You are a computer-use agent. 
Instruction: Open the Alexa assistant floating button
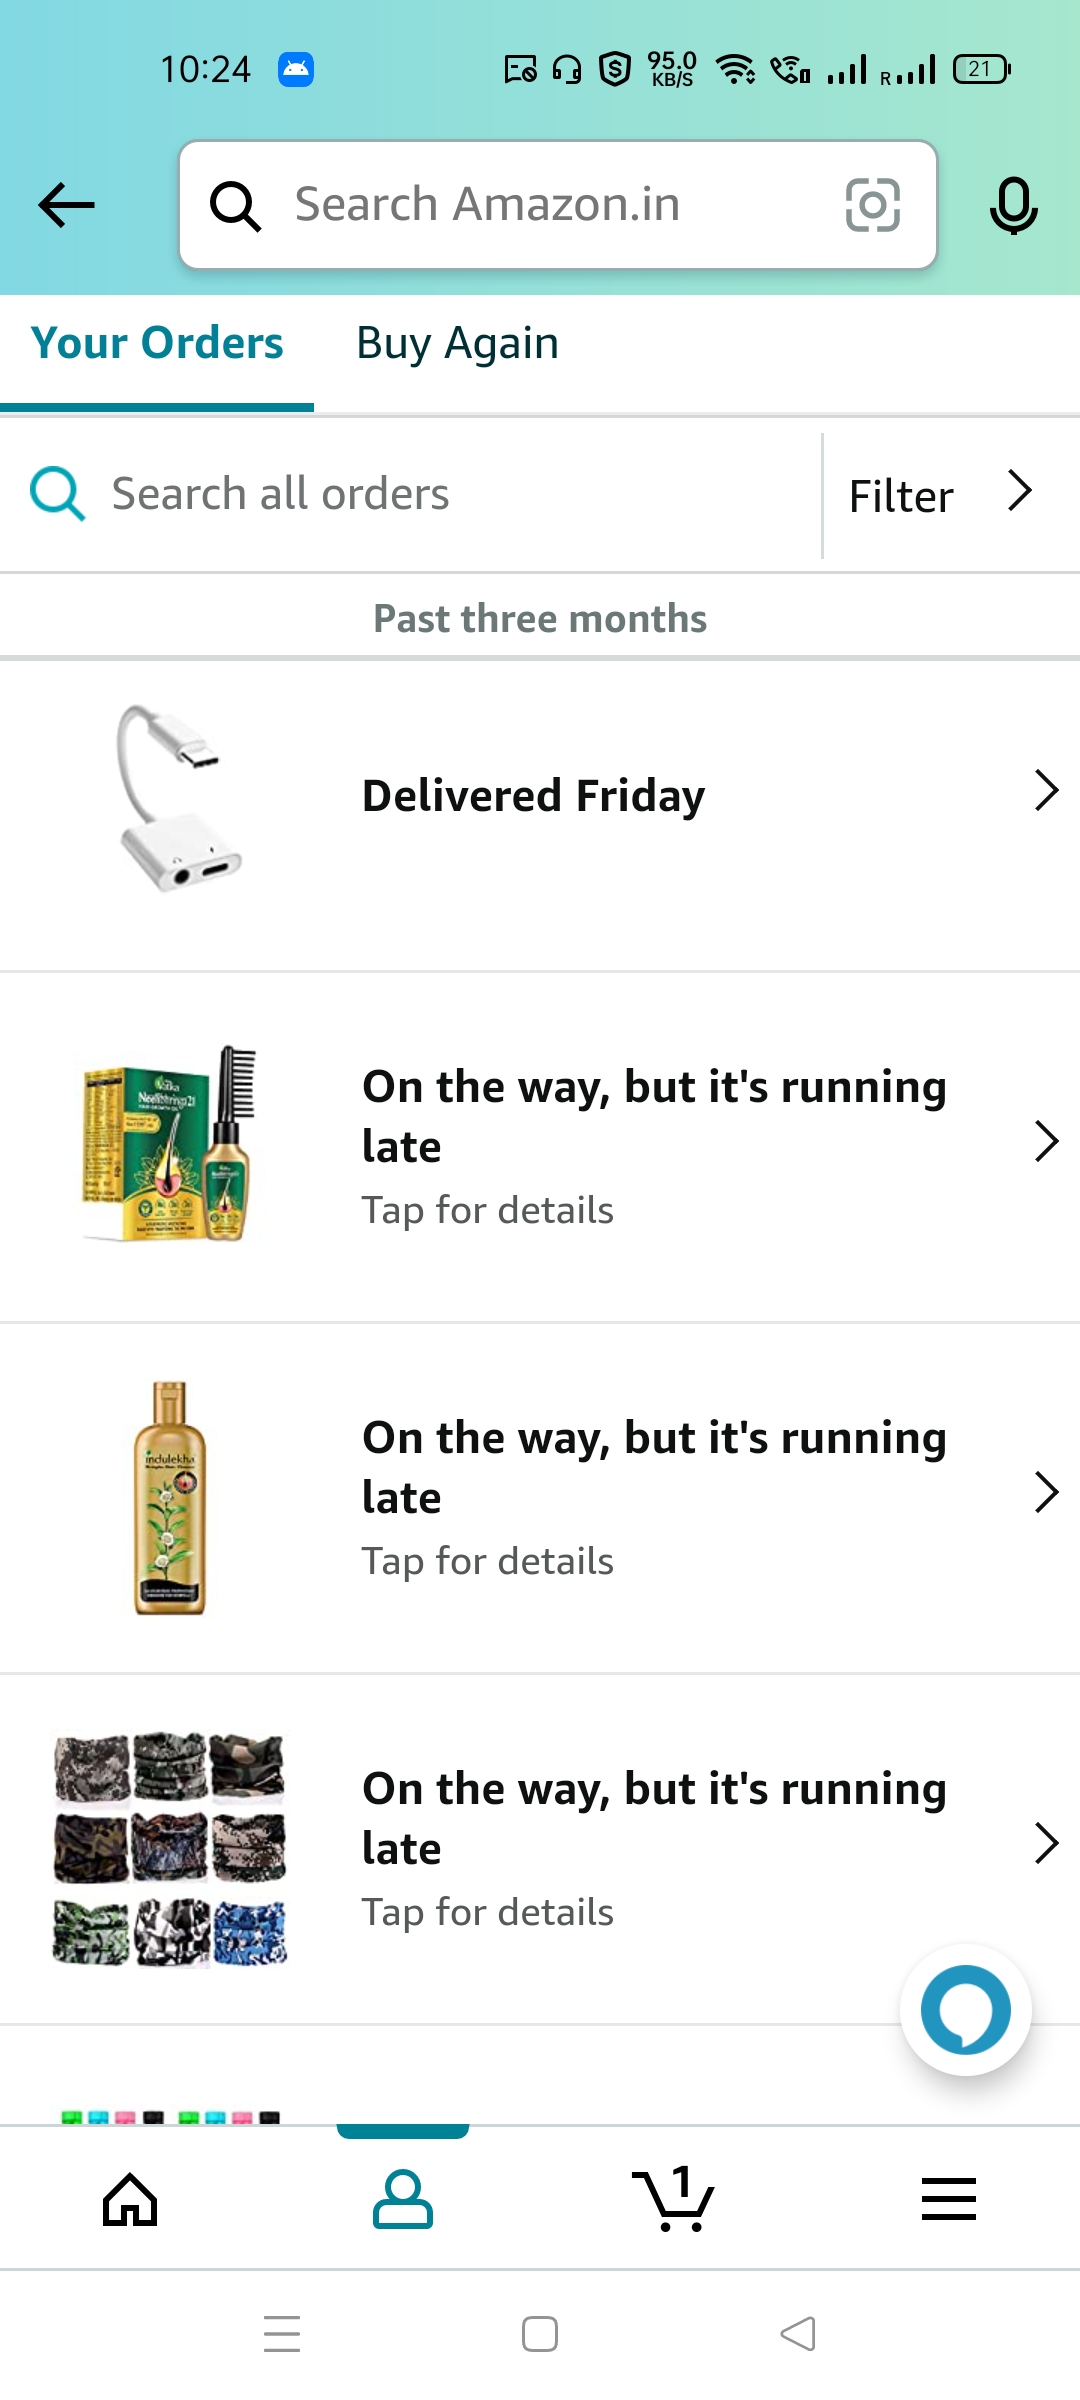pyautogui.click(x=965, y=2009)
